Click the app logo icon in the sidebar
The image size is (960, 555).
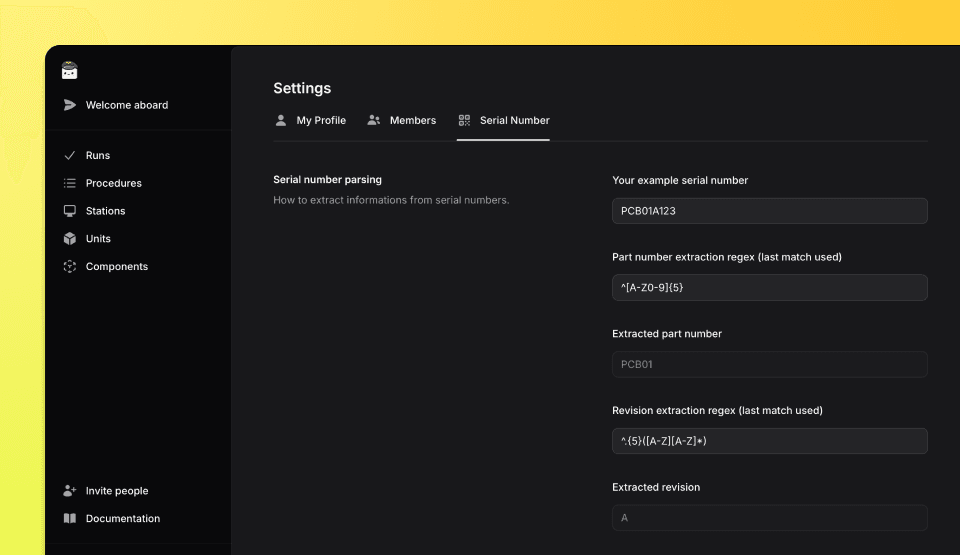pos(70,70)
